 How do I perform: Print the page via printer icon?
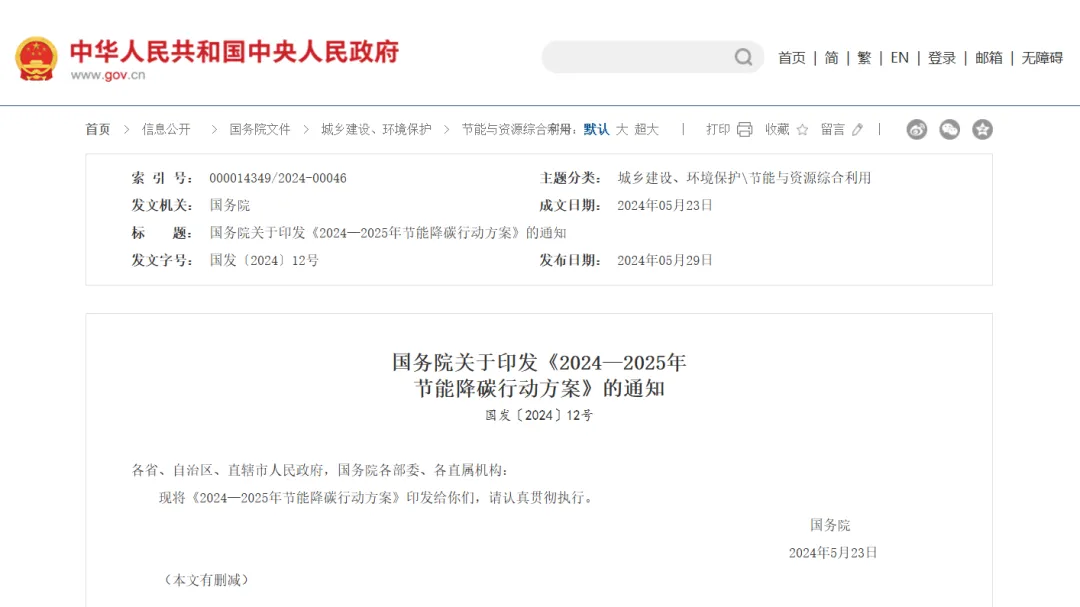pos(744,129)
